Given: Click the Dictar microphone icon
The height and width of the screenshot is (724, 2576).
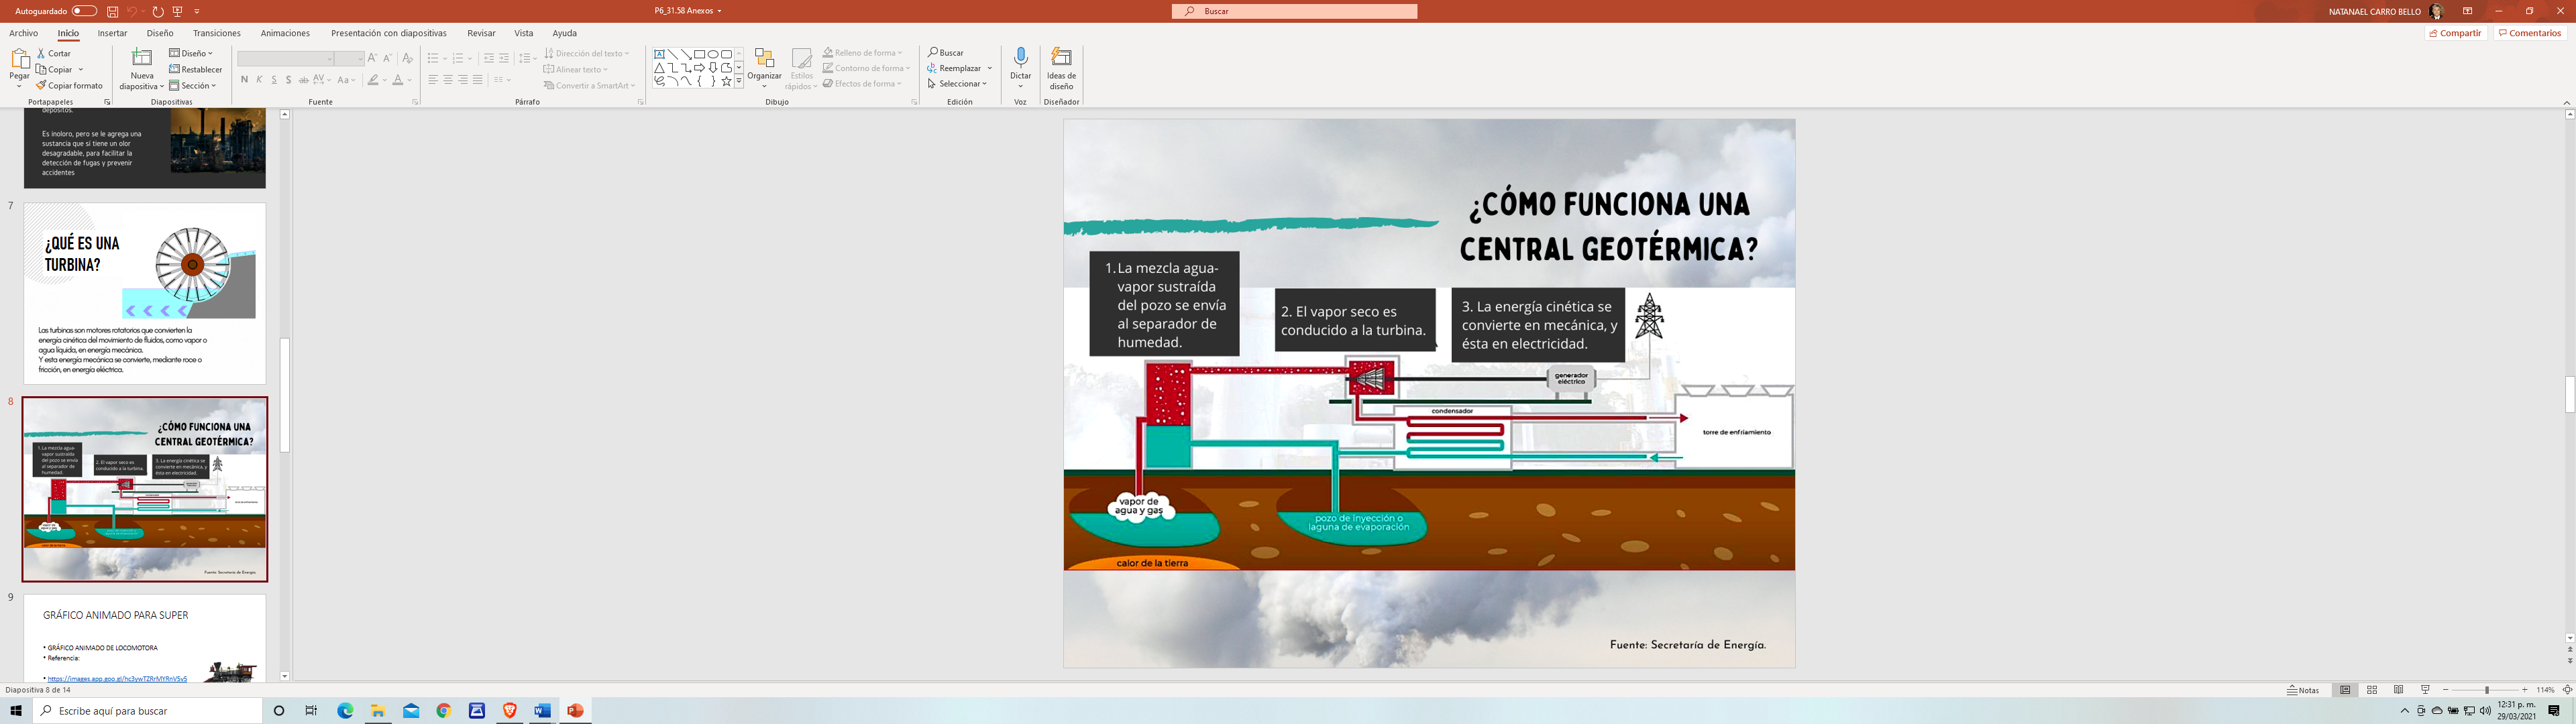Looking at the screenshot, I should [1020, 58].
